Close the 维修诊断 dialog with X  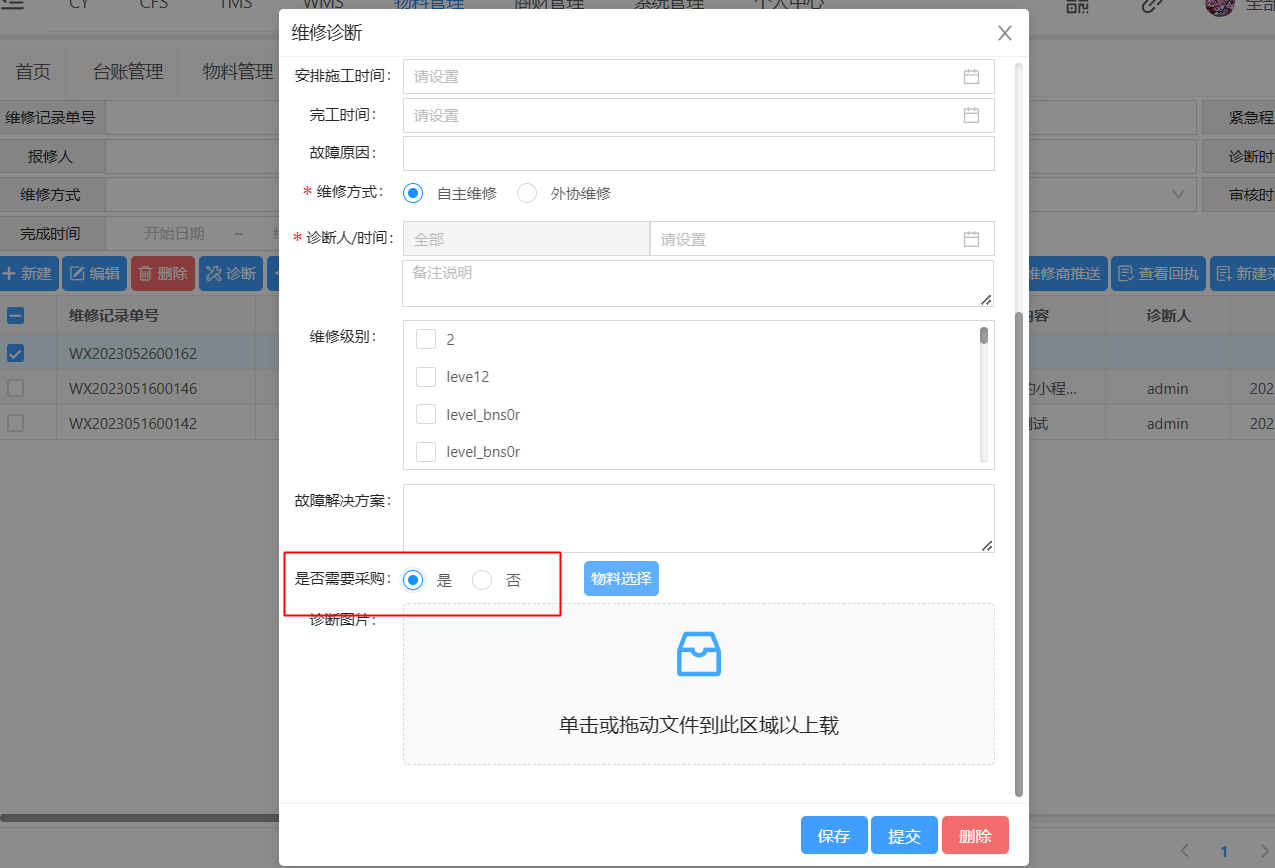pos(1005,33)
